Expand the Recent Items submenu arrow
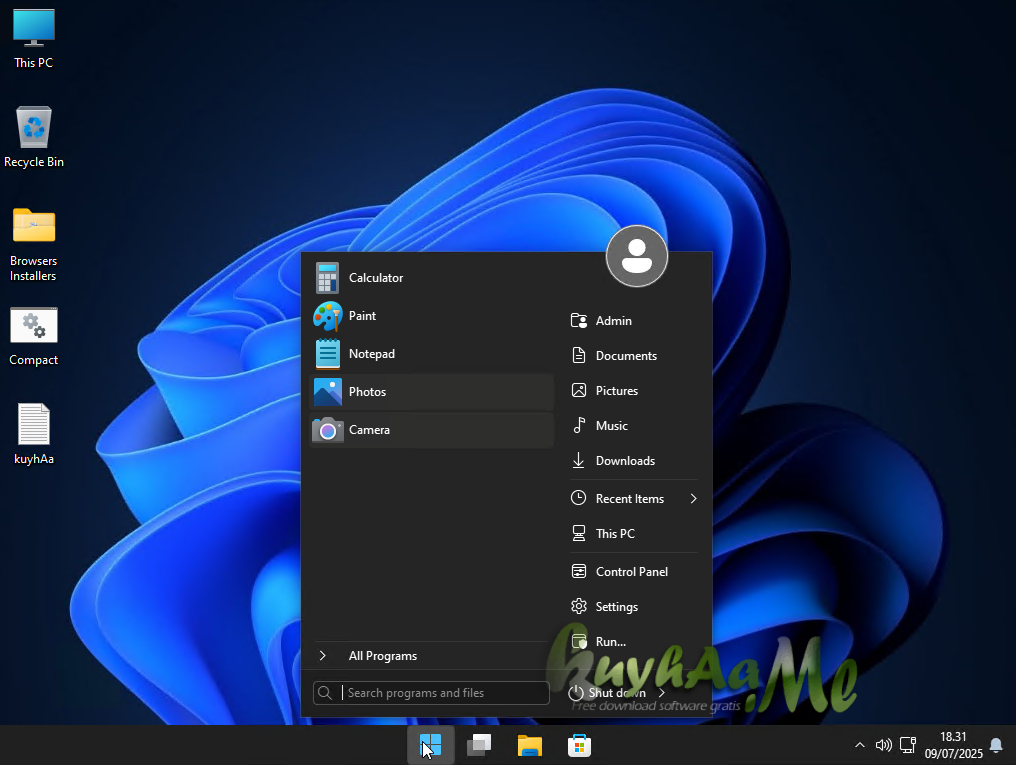 click(x=693, y=499)
